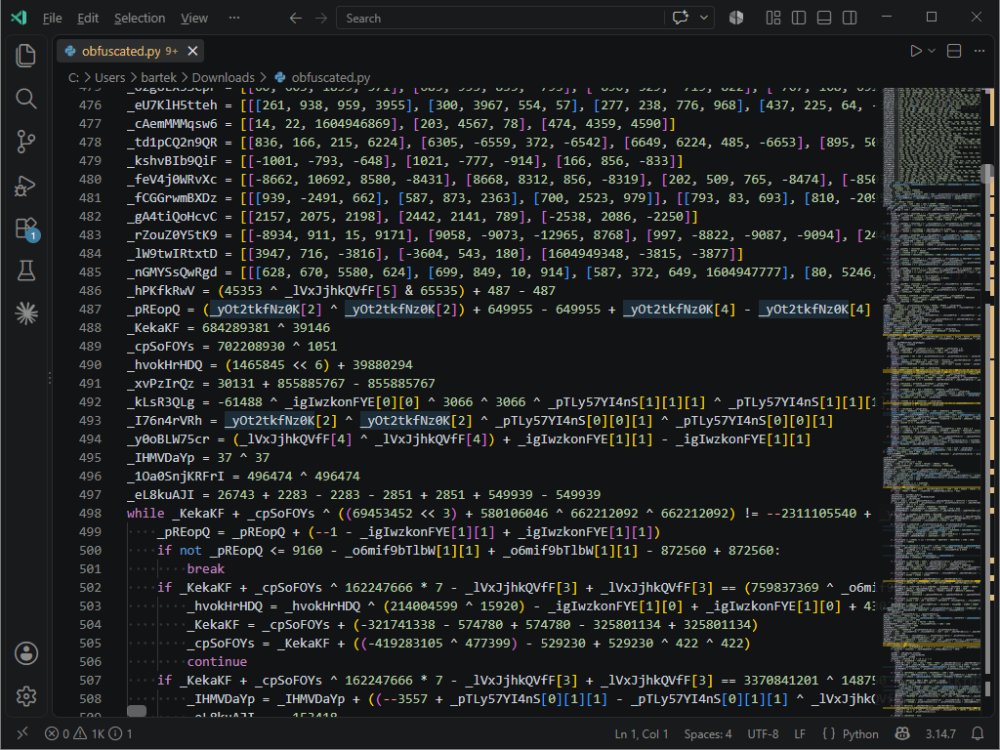Open editor More Actions ellipsis
Image resolution: width=1000 pixels, height=750 pixels.
click(980, 51)
